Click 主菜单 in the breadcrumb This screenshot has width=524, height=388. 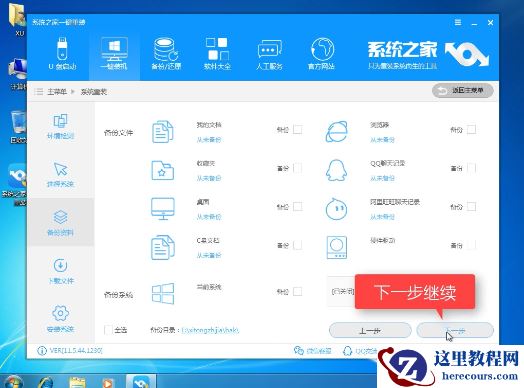[57, 92]
